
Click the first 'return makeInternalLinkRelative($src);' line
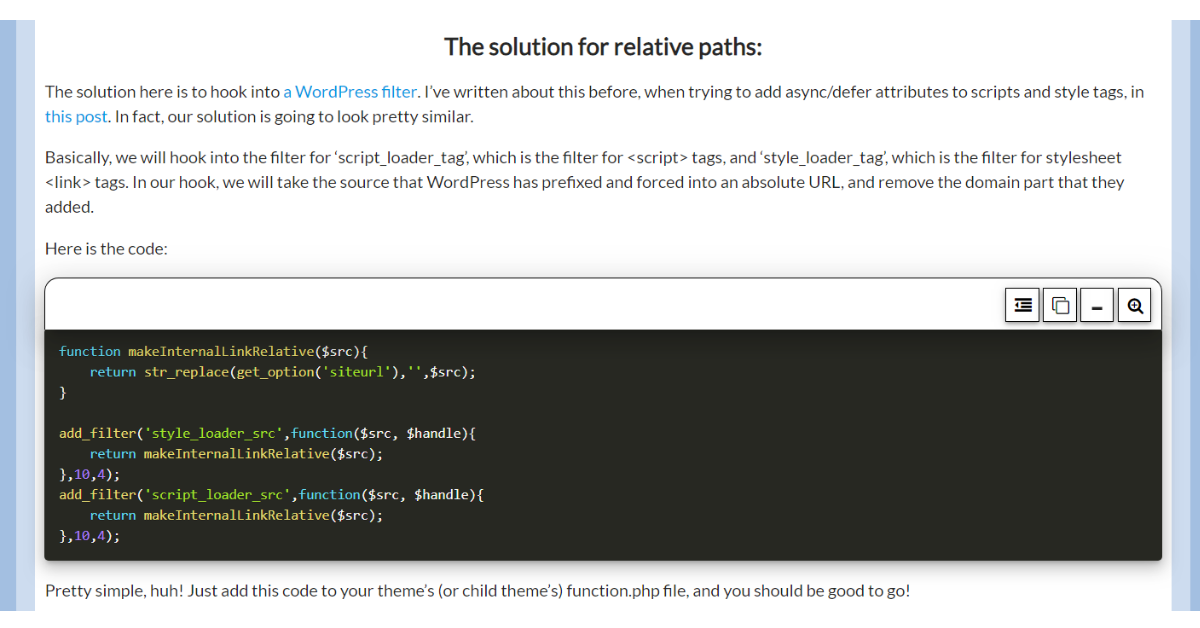pyautogui.click(x=236, y=453)
